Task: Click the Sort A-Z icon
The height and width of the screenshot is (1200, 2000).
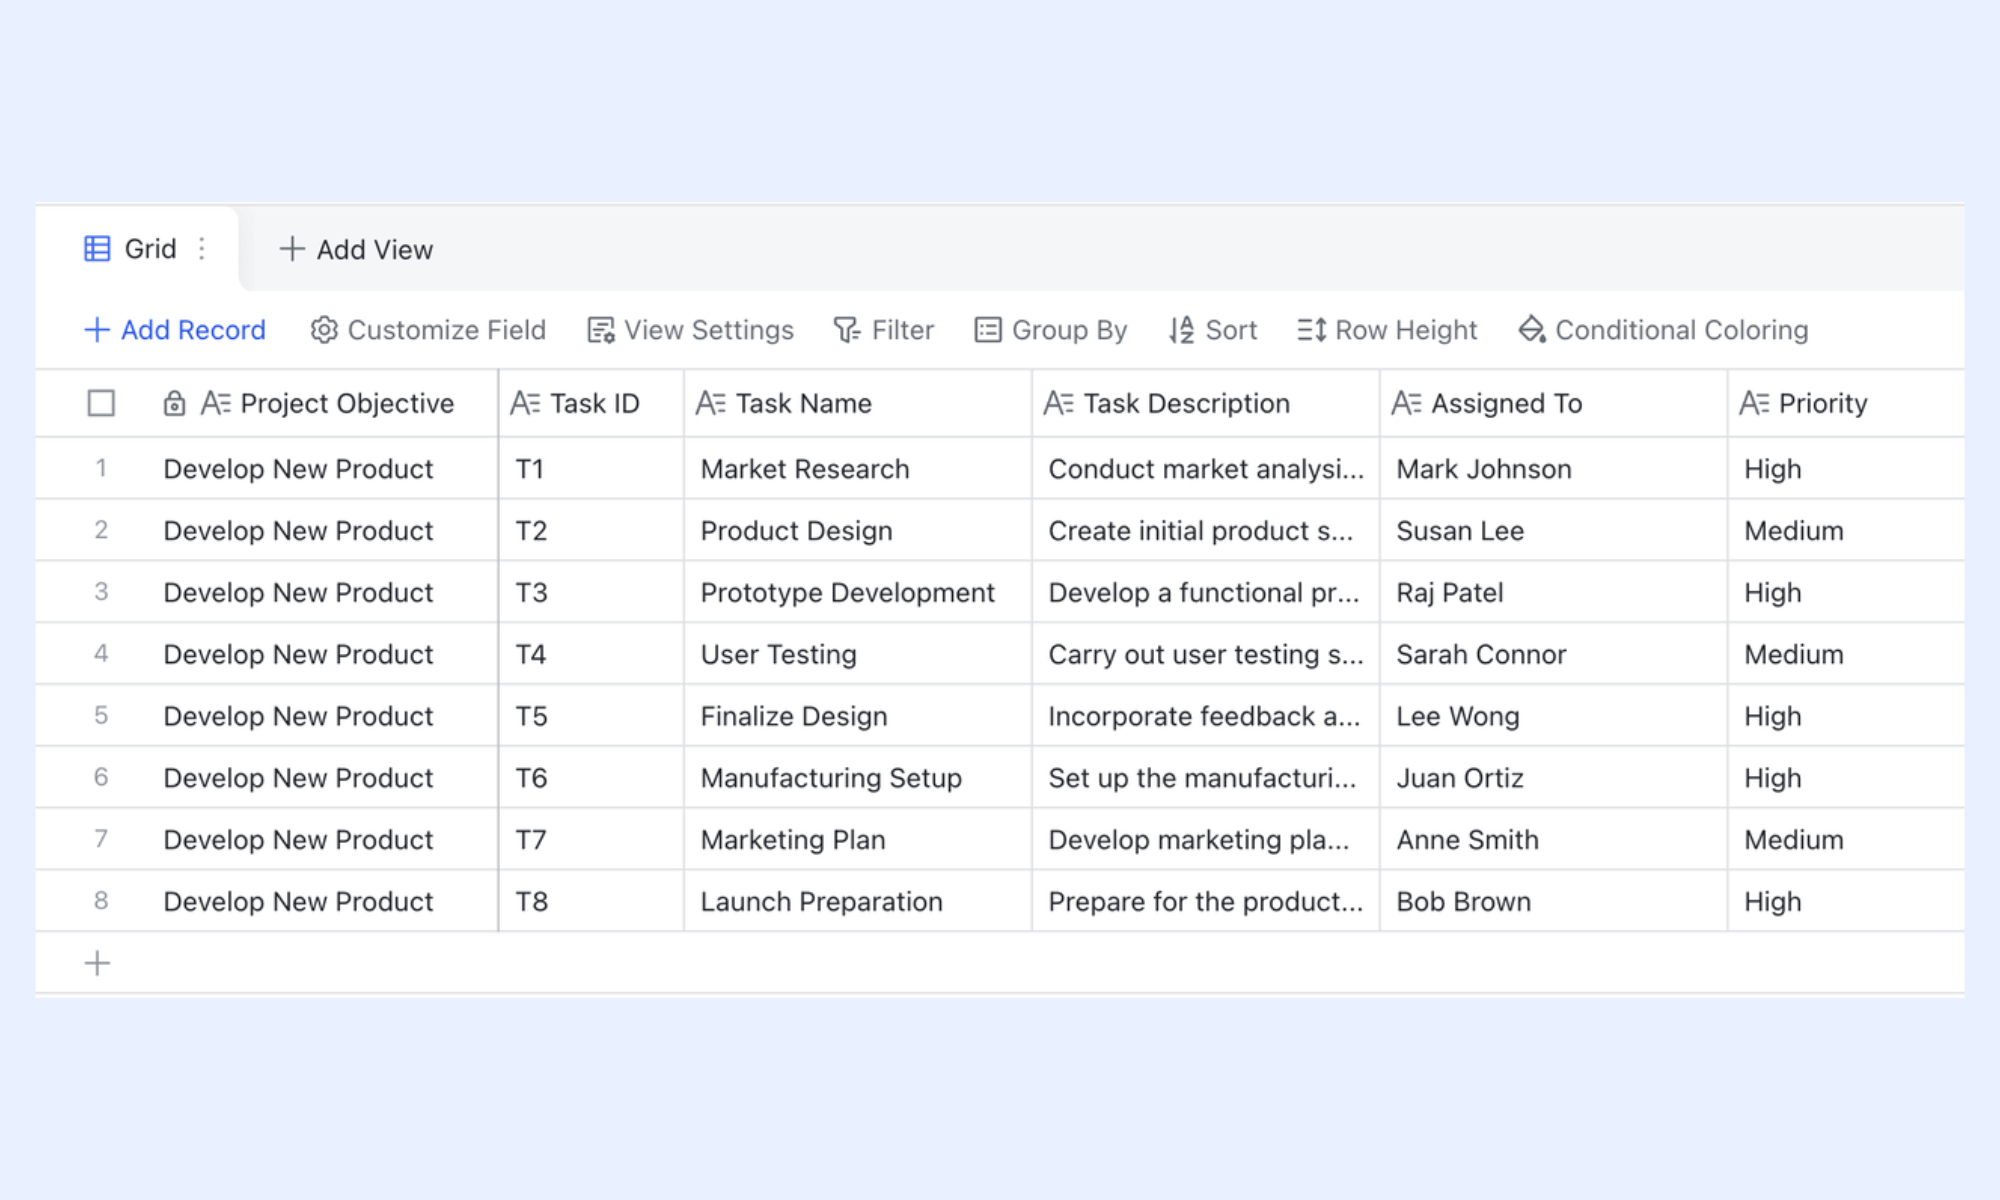Action: pos(1182,330)
